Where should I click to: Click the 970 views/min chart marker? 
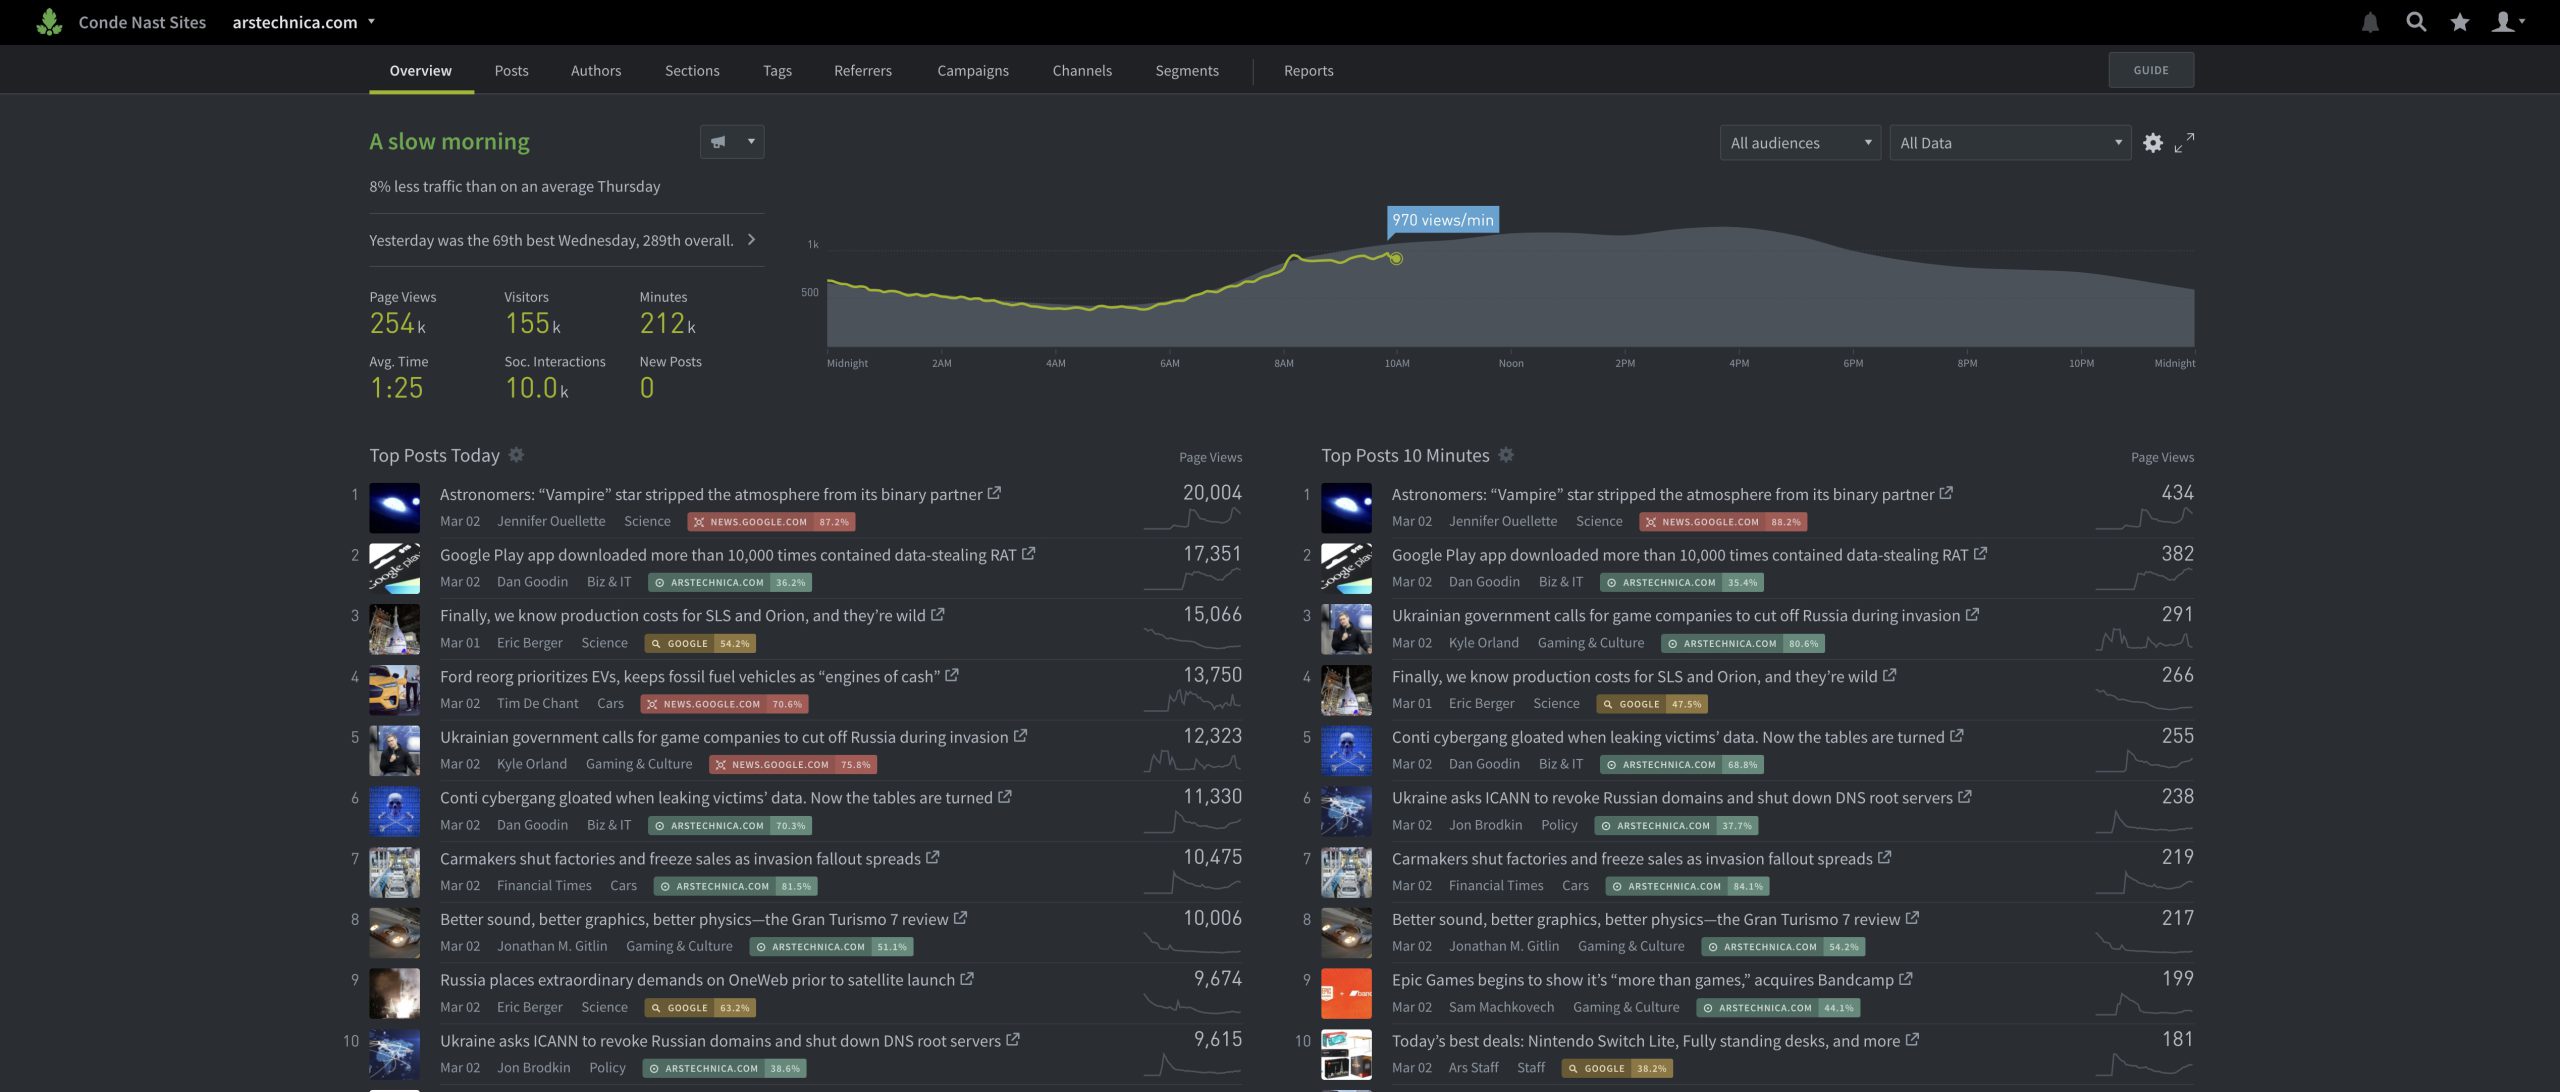(x=1396, y=257)
